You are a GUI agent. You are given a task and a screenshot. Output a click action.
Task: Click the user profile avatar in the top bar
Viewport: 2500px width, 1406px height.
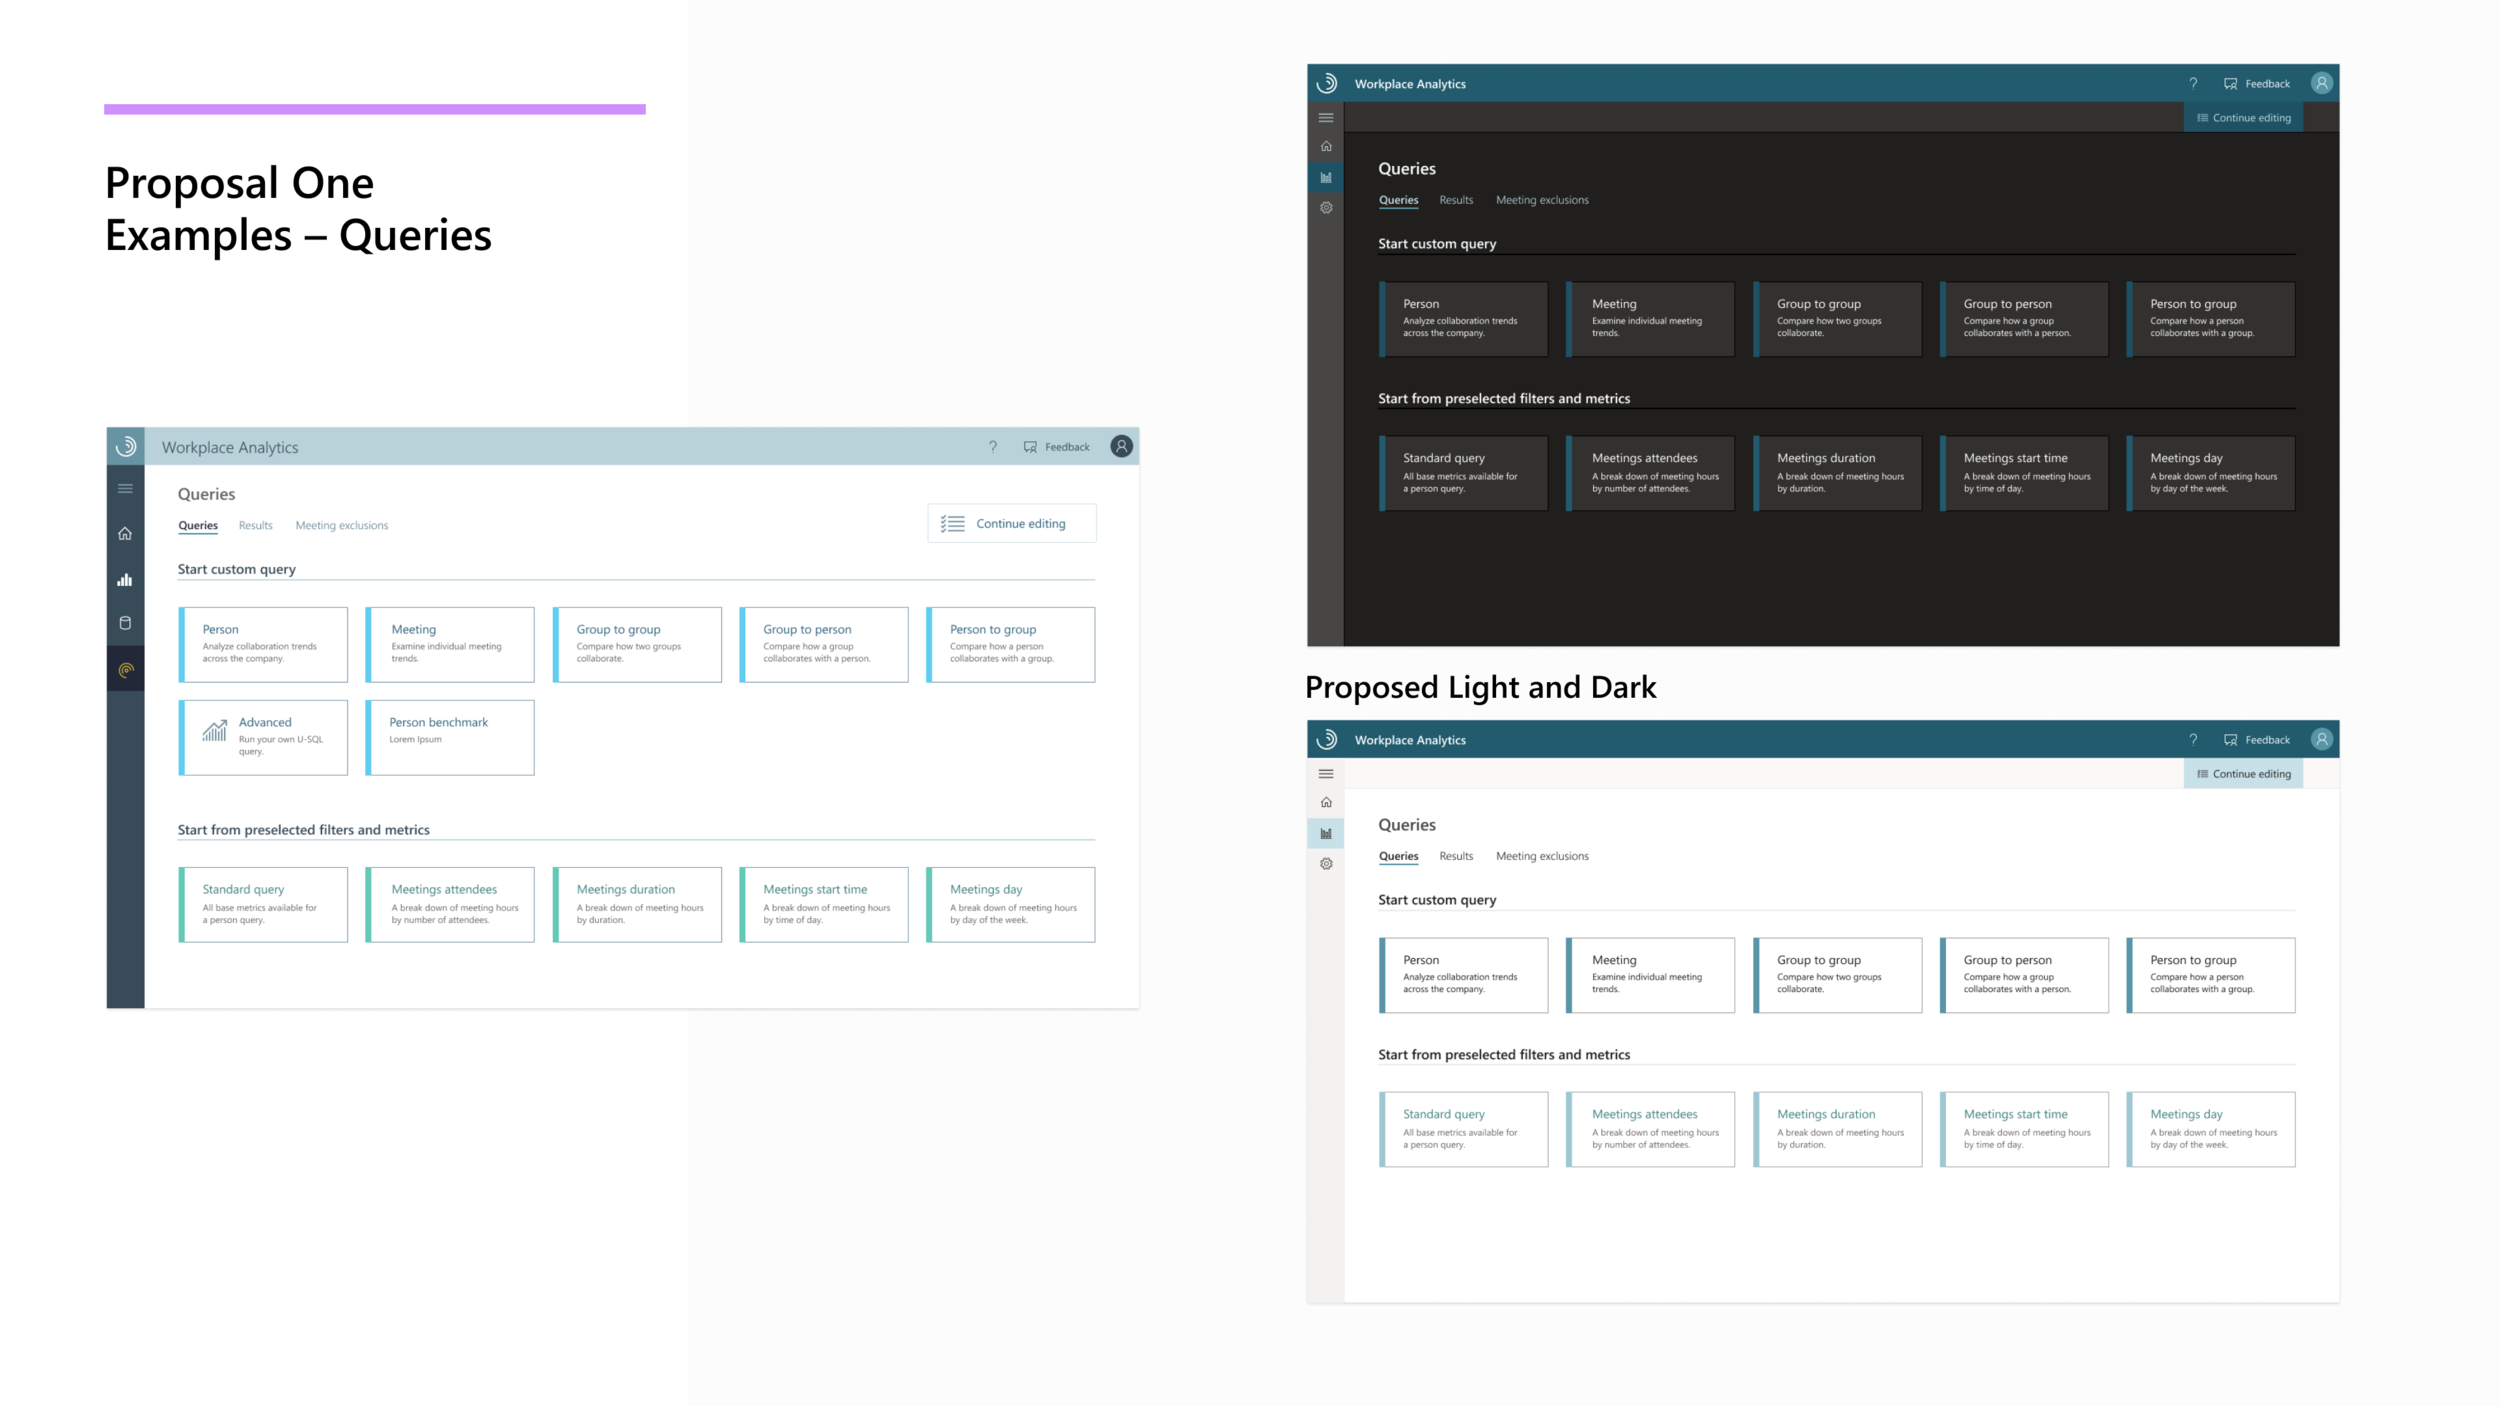pyautogui.click(x=1121, y=447)
